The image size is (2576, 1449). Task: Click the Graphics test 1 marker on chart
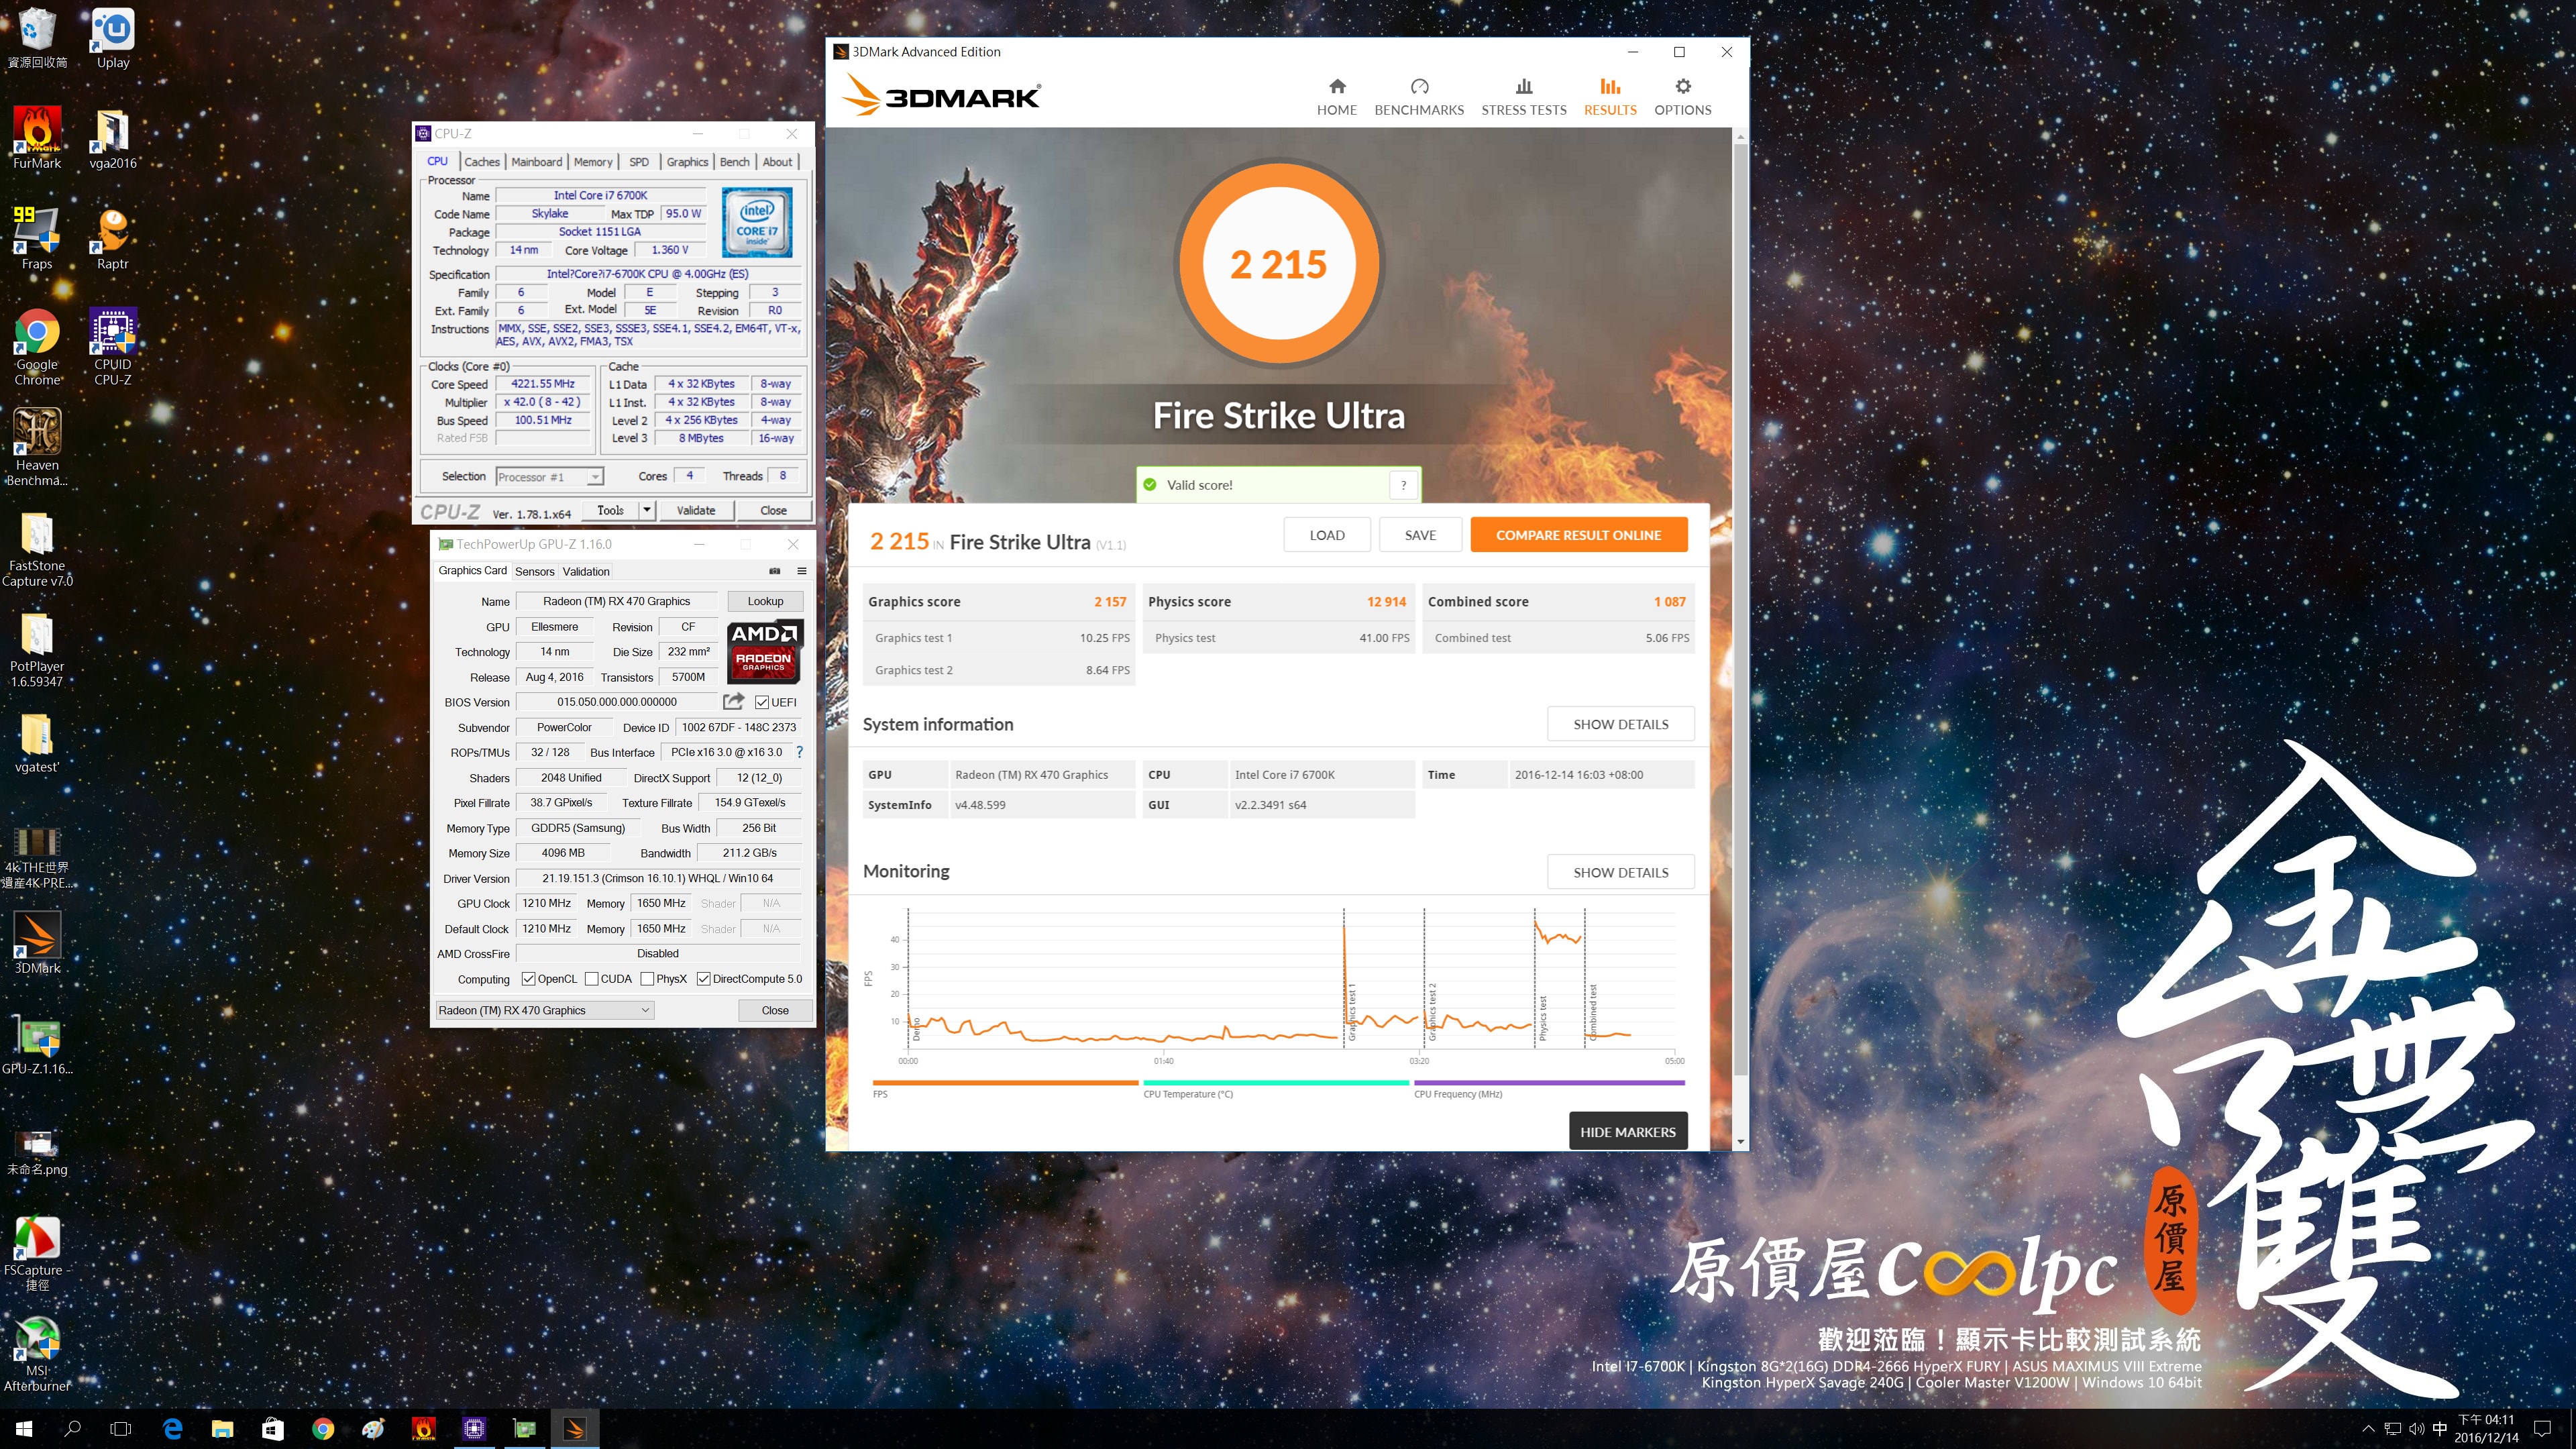tap(1352, 1013)
